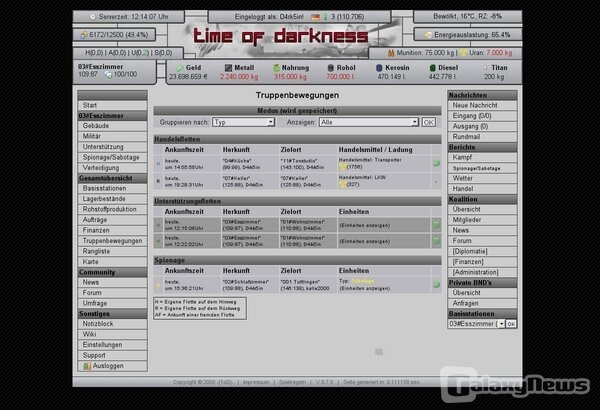
Task: Open the Start menu entry
Action: point(112,105)
